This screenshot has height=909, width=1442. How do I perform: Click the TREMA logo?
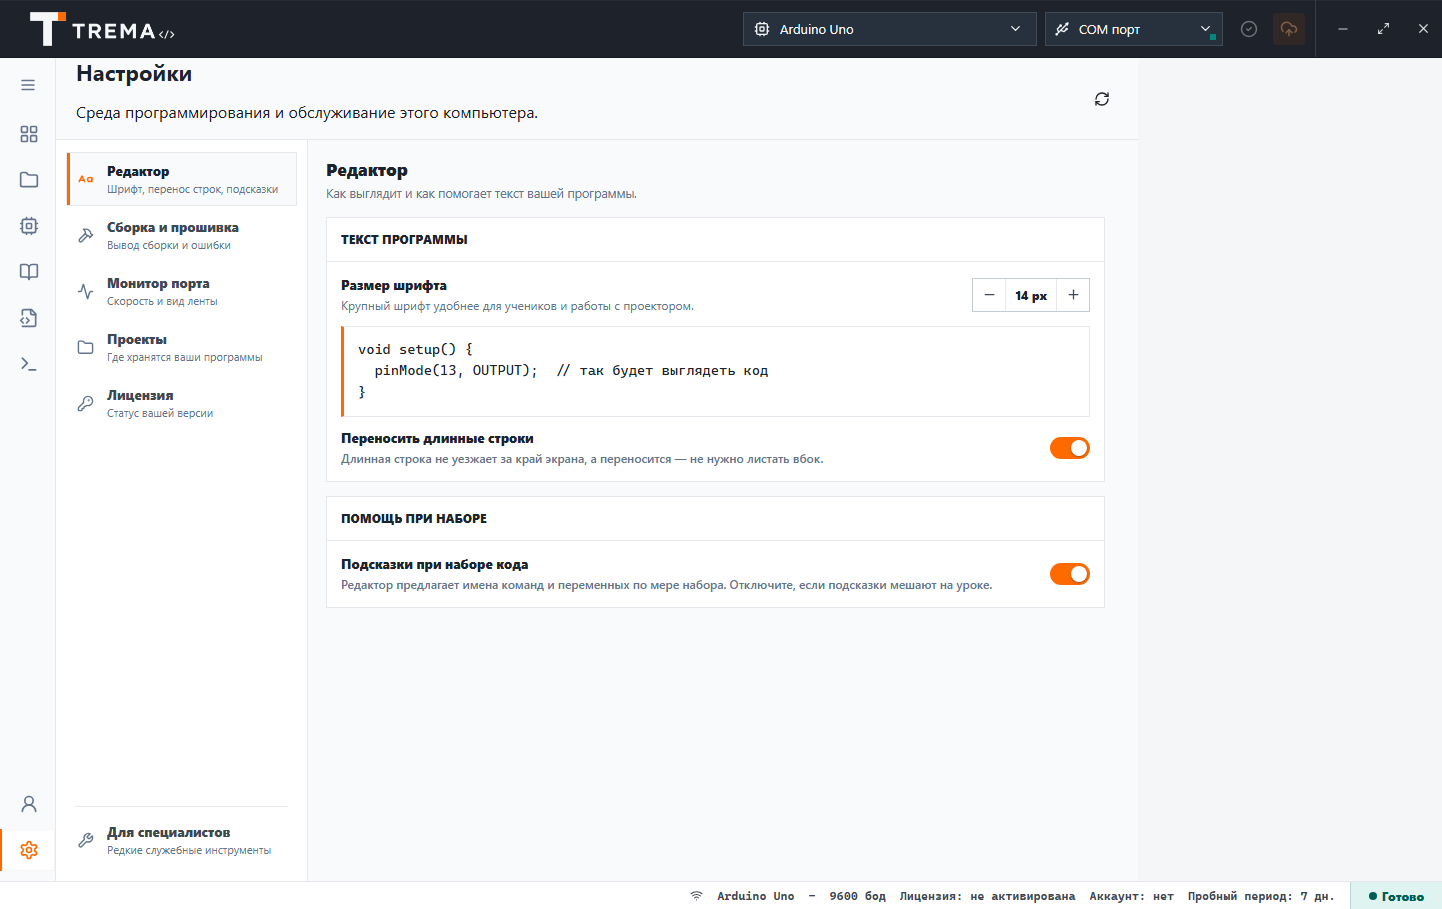[102, 29]
